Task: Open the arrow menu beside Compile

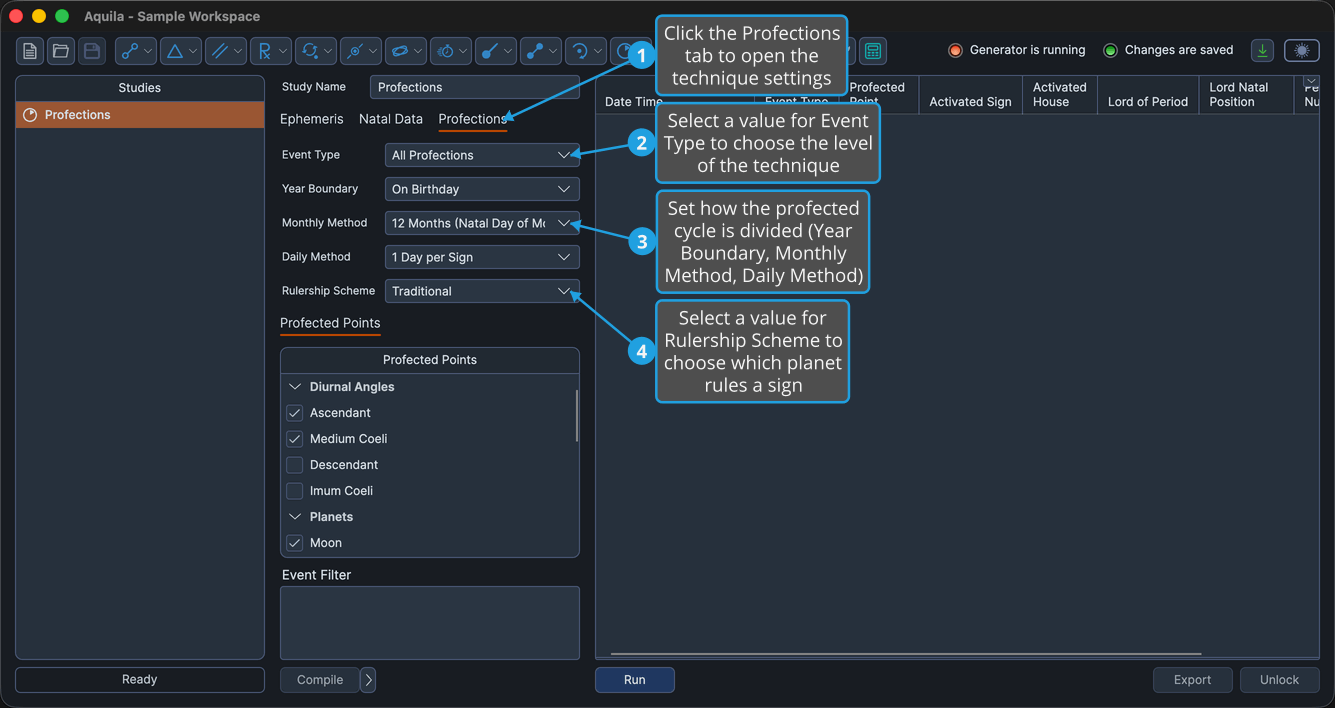Action: pos(368,680)
